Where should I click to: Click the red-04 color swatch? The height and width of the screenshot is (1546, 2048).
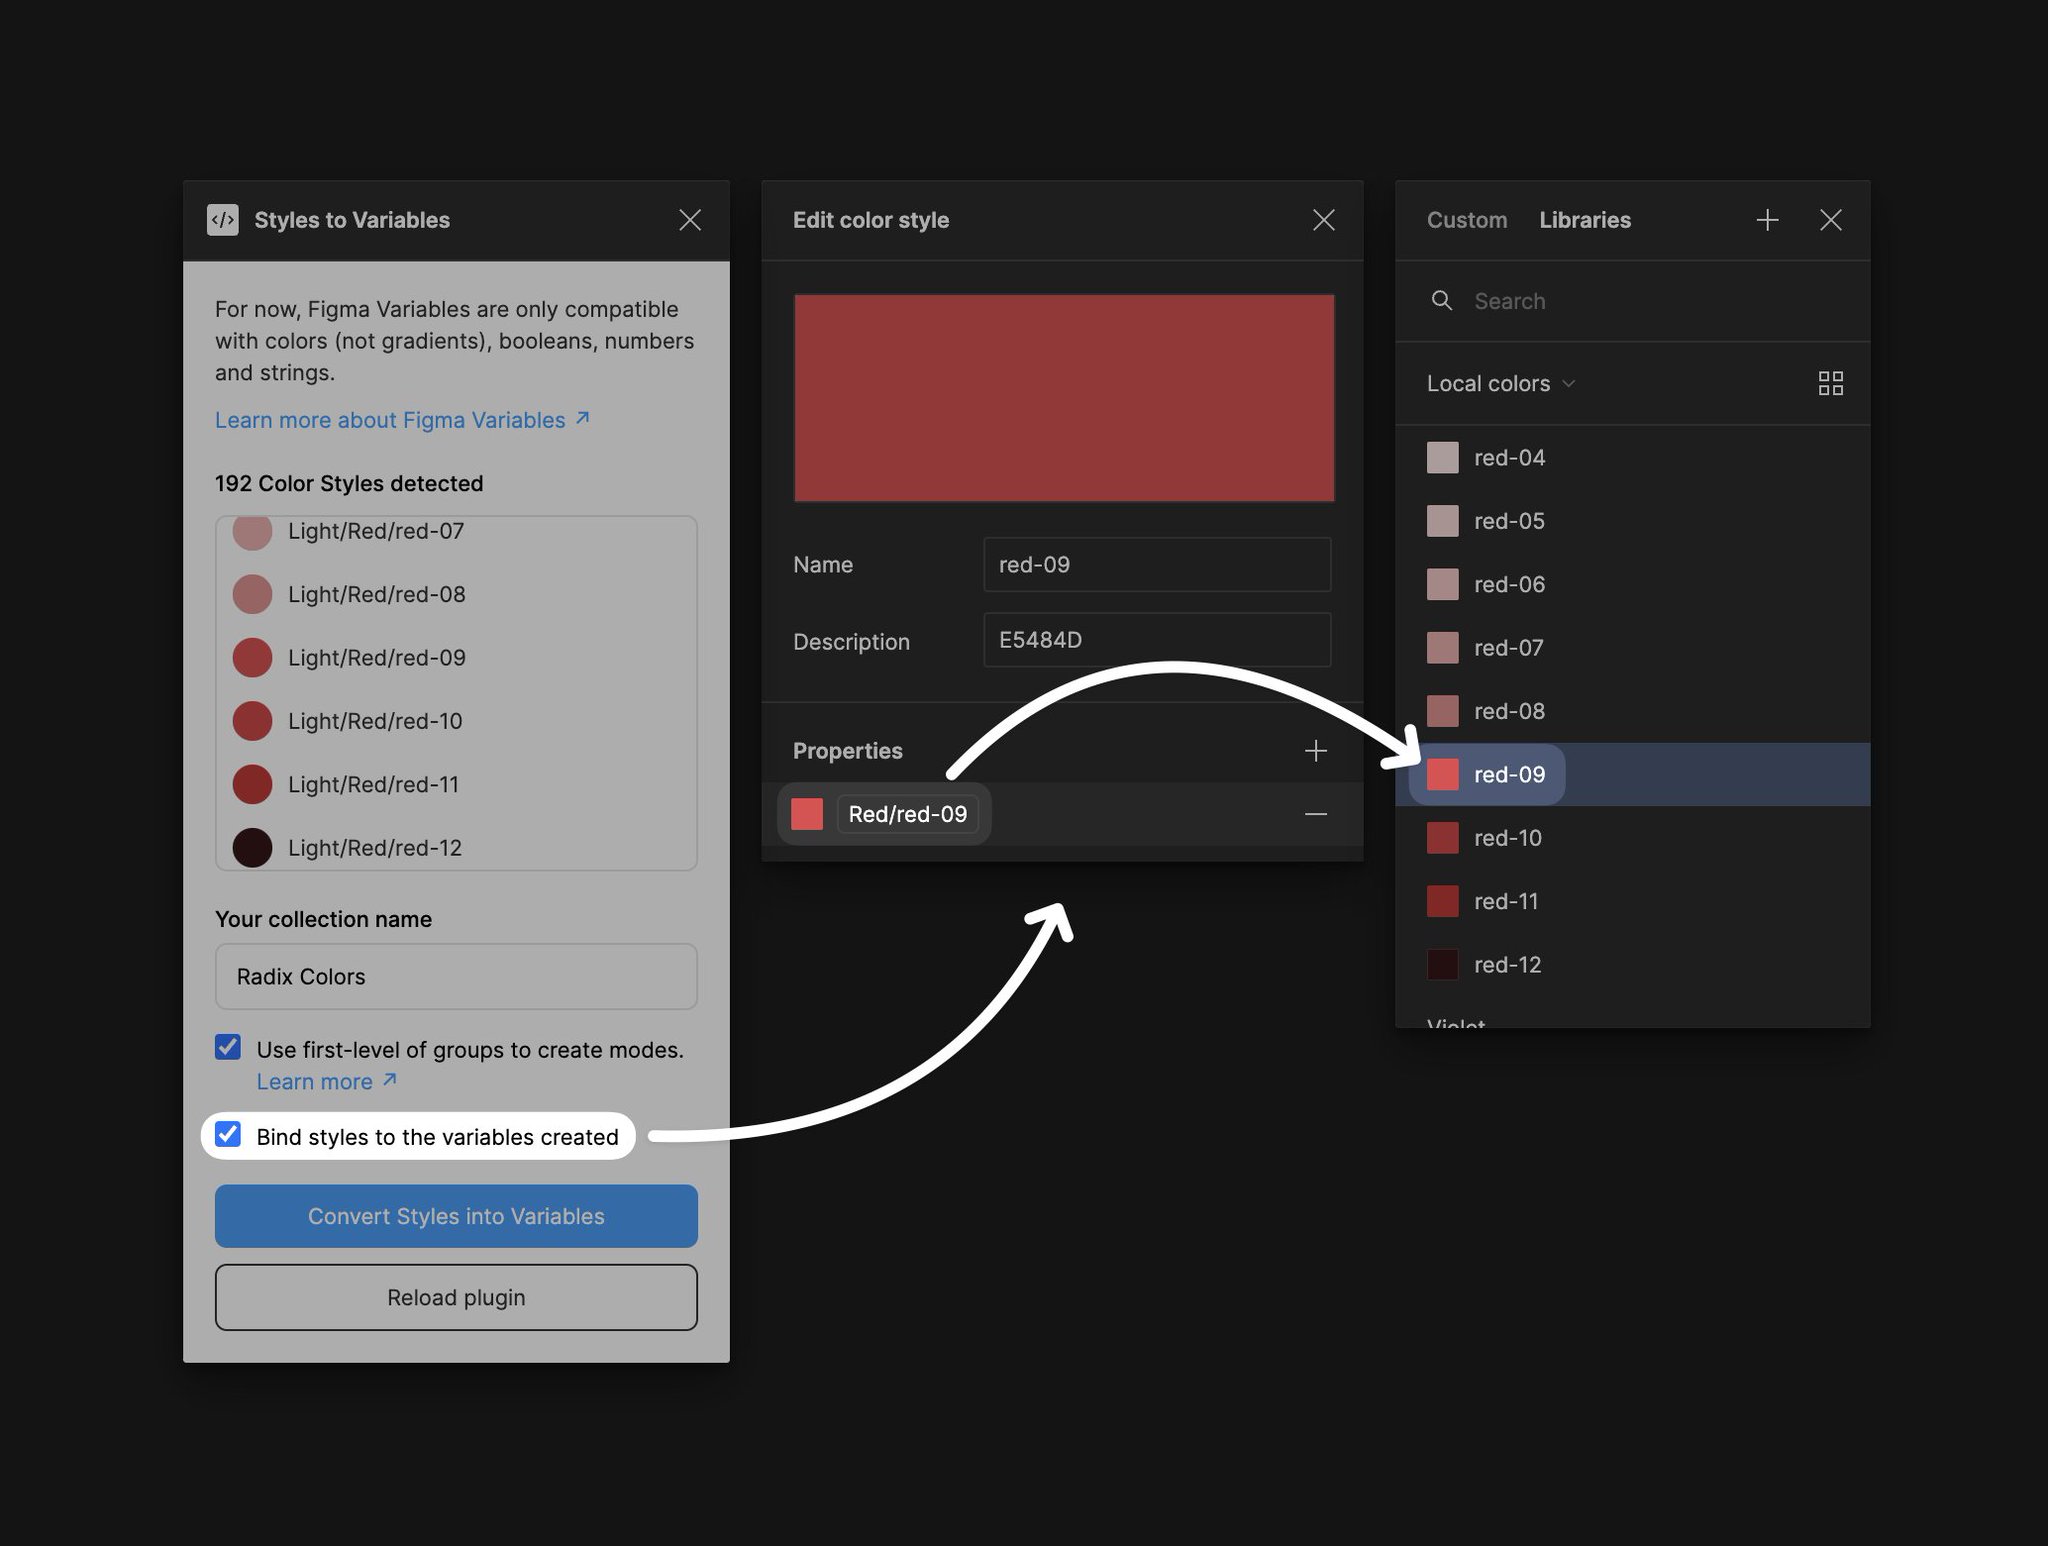[1442, 457]
